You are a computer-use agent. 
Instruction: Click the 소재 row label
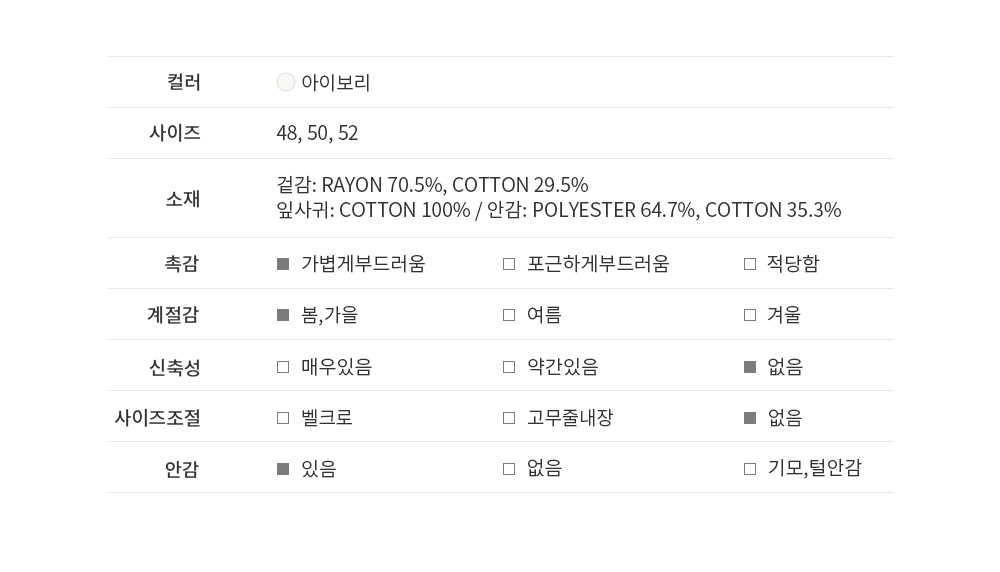pos(183,199)
